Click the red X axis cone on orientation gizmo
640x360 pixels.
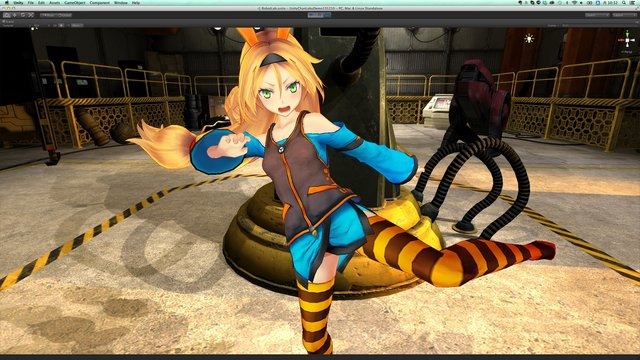620,40
